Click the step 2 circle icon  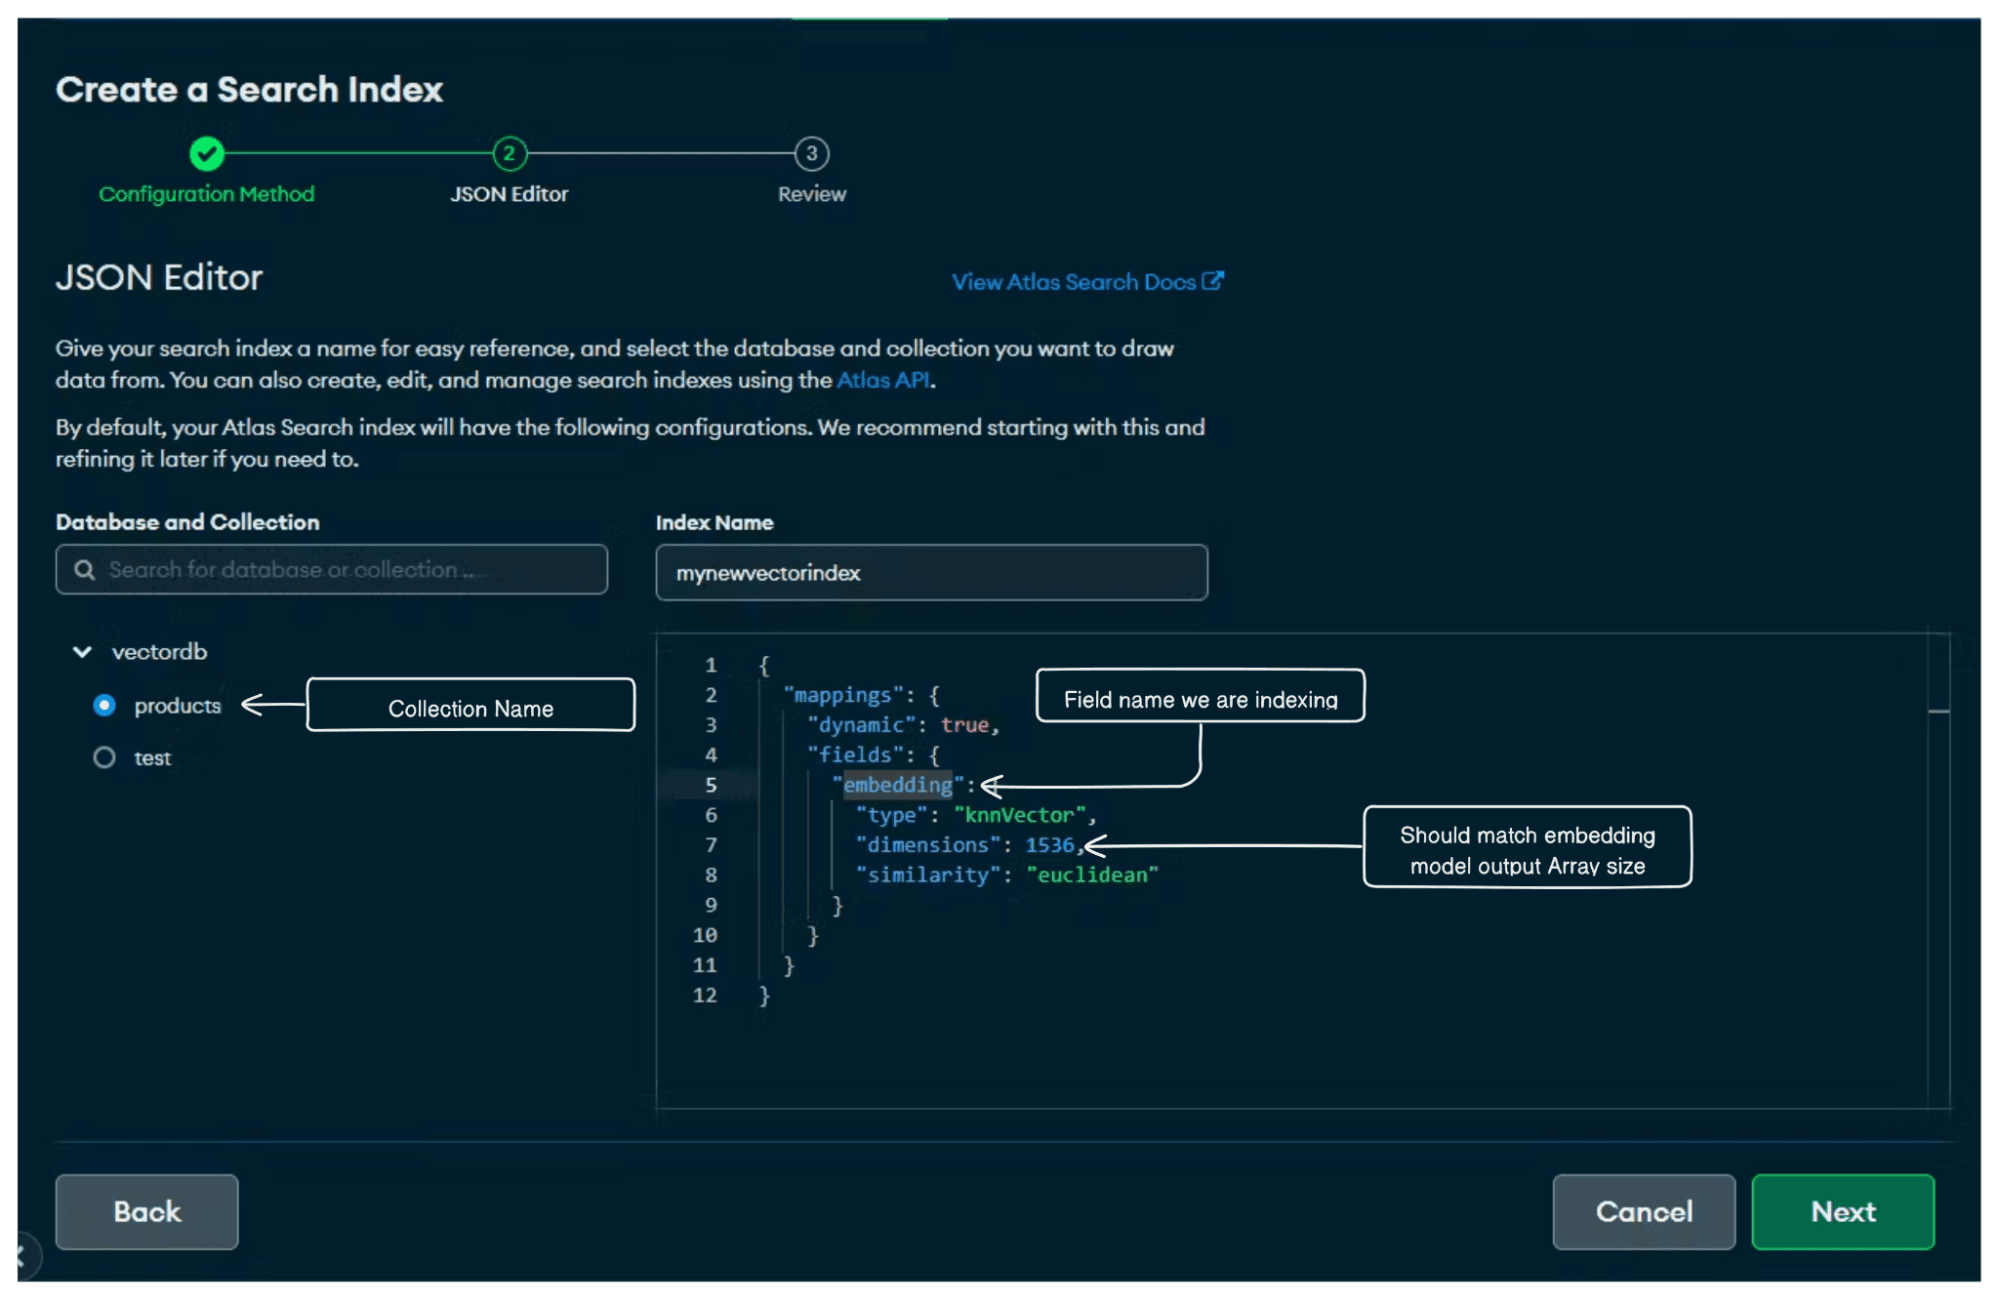[x=509, y=154]
